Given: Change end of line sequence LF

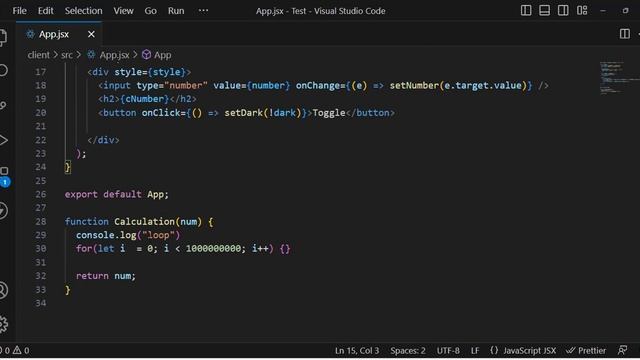Looking at the screenshot, I should (475, 351).
